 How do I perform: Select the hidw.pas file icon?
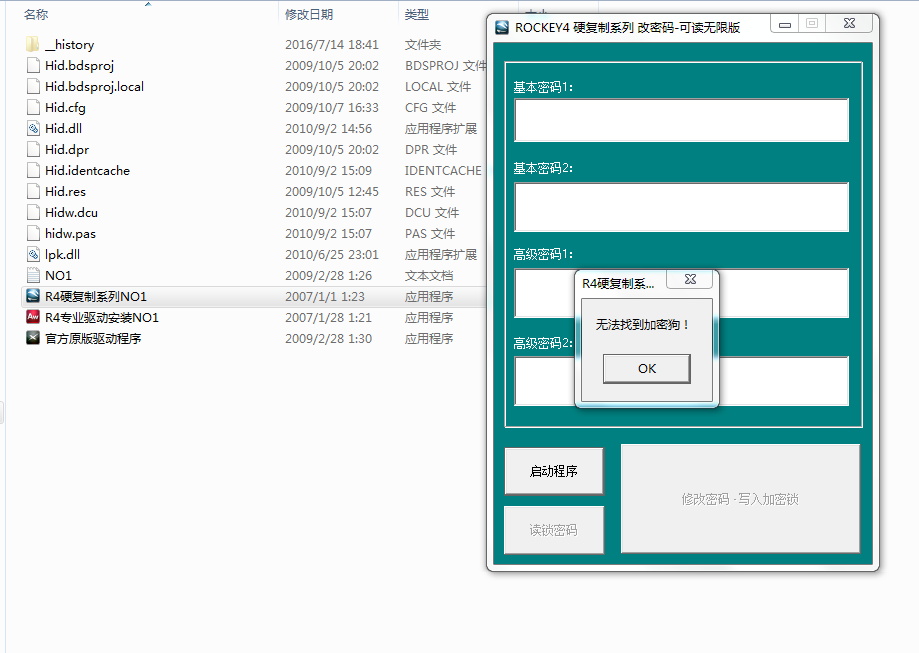pos(33,233)
